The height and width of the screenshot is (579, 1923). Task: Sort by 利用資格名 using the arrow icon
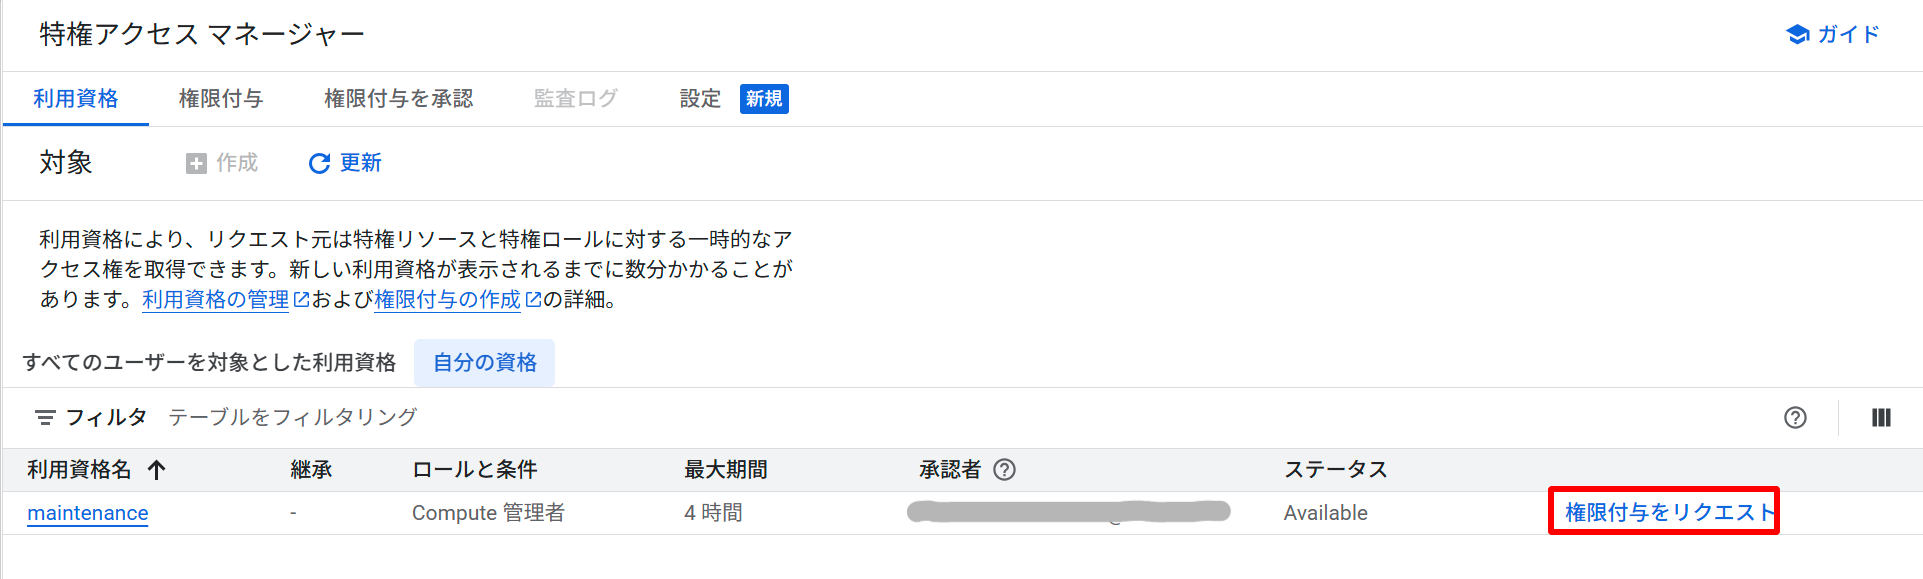pos(157,470)
